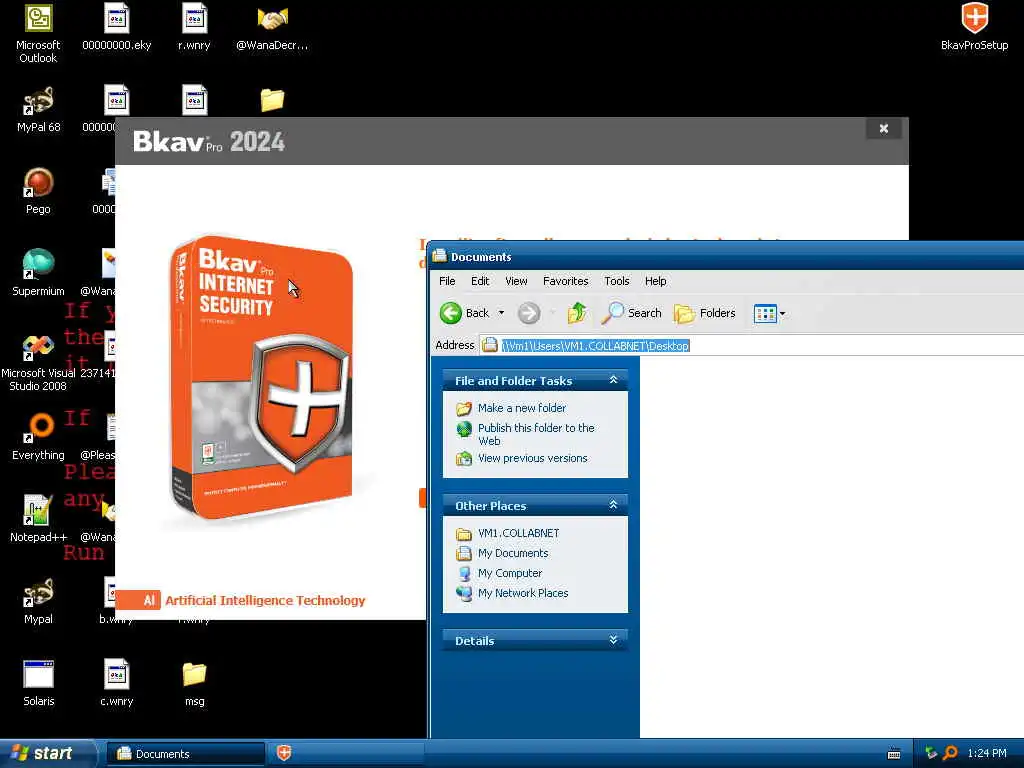Toggle the Folders pane button
The width and height of the screenshot is (1024, 768).
pyautogui.click(x=705, y=313)
